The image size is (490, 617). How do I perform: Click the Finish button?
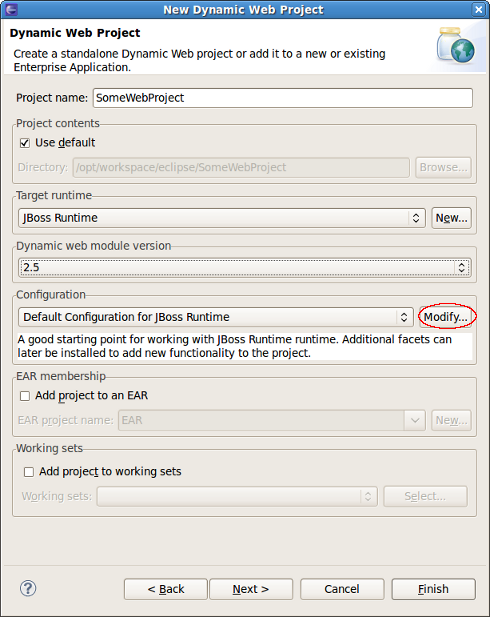(433, 589)
